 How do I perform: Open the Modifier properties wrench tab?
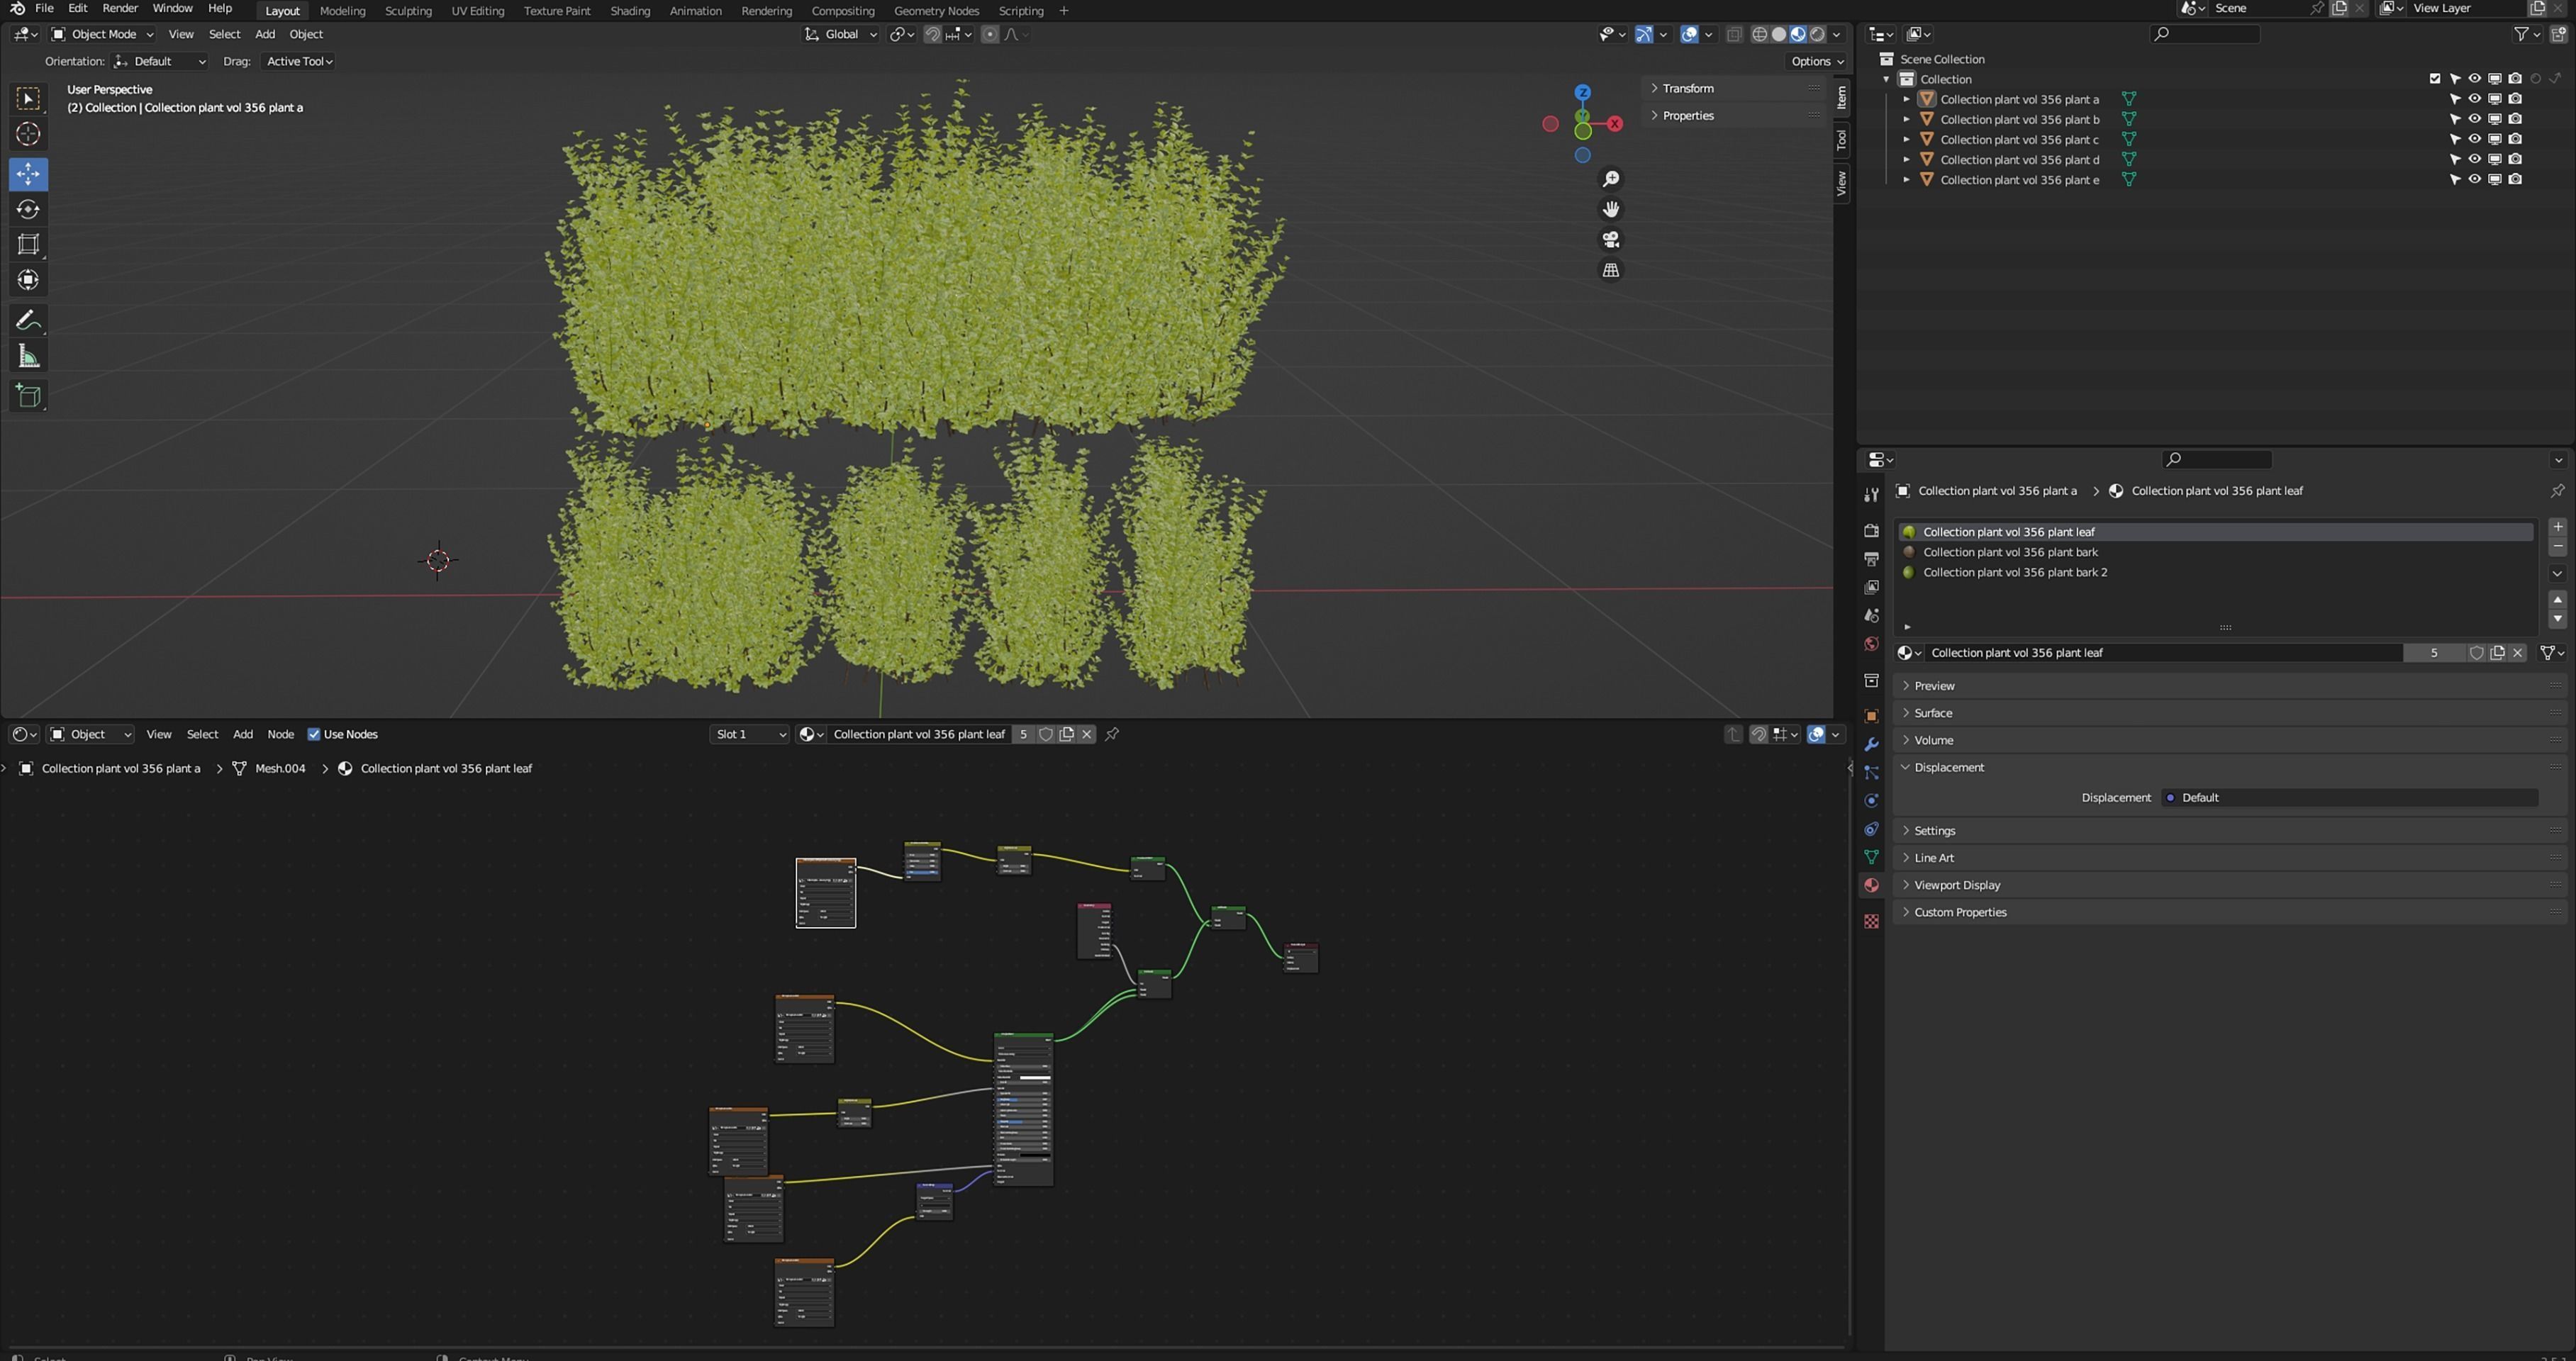coord(1871,744)
